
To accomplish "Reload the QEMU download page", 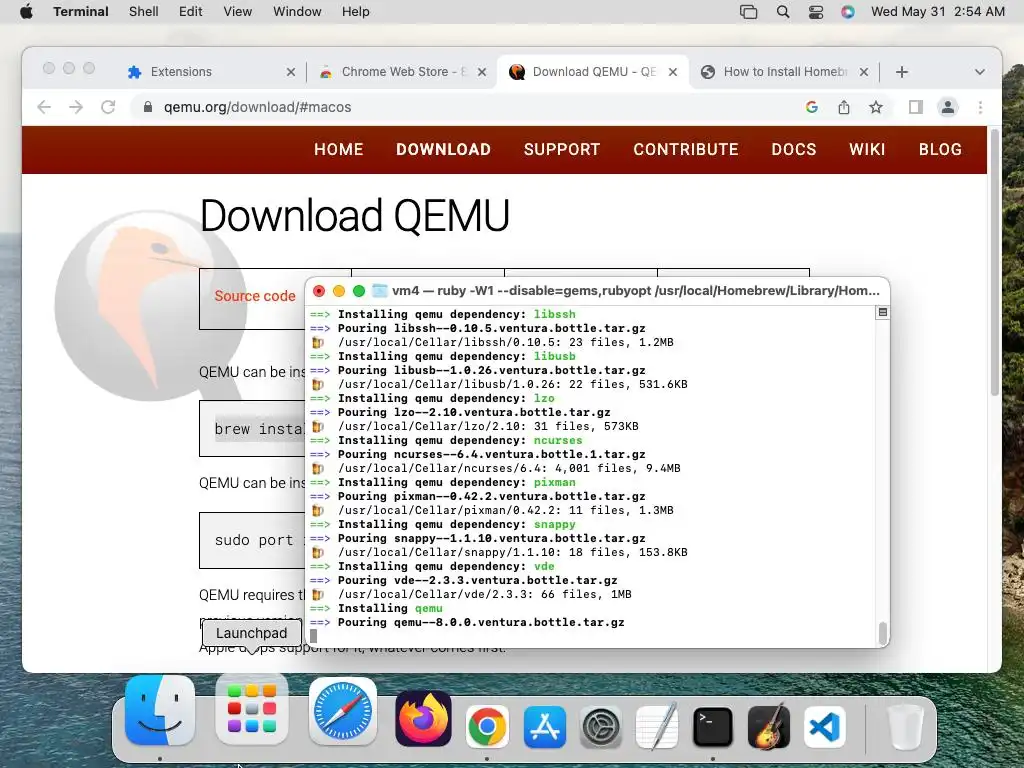I will point(108,107).
